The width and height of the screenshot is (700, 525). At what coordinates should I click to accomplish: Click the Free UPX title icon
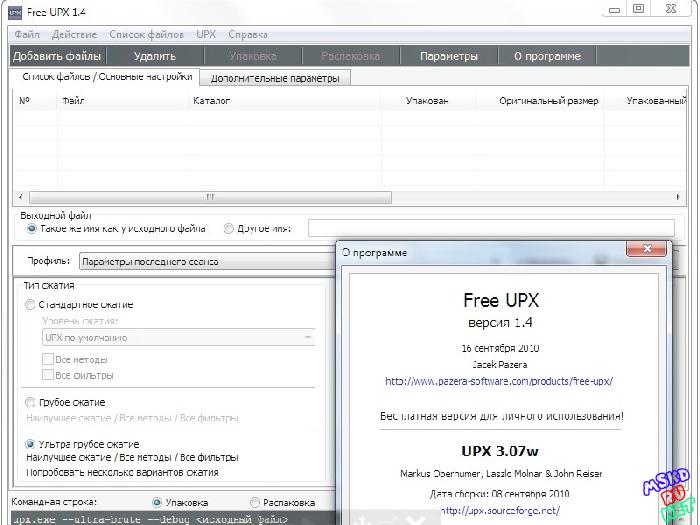(15, 12)
